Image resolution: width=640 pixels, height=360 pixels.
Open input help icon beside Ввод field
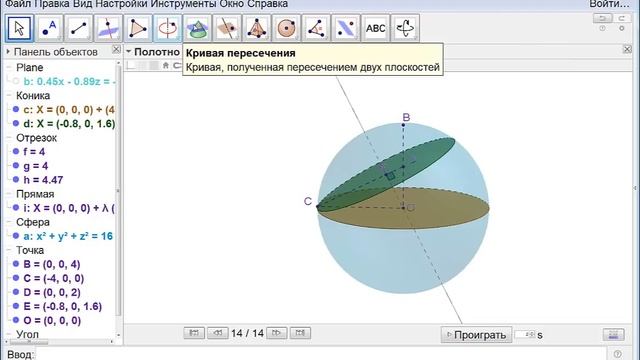618,354
